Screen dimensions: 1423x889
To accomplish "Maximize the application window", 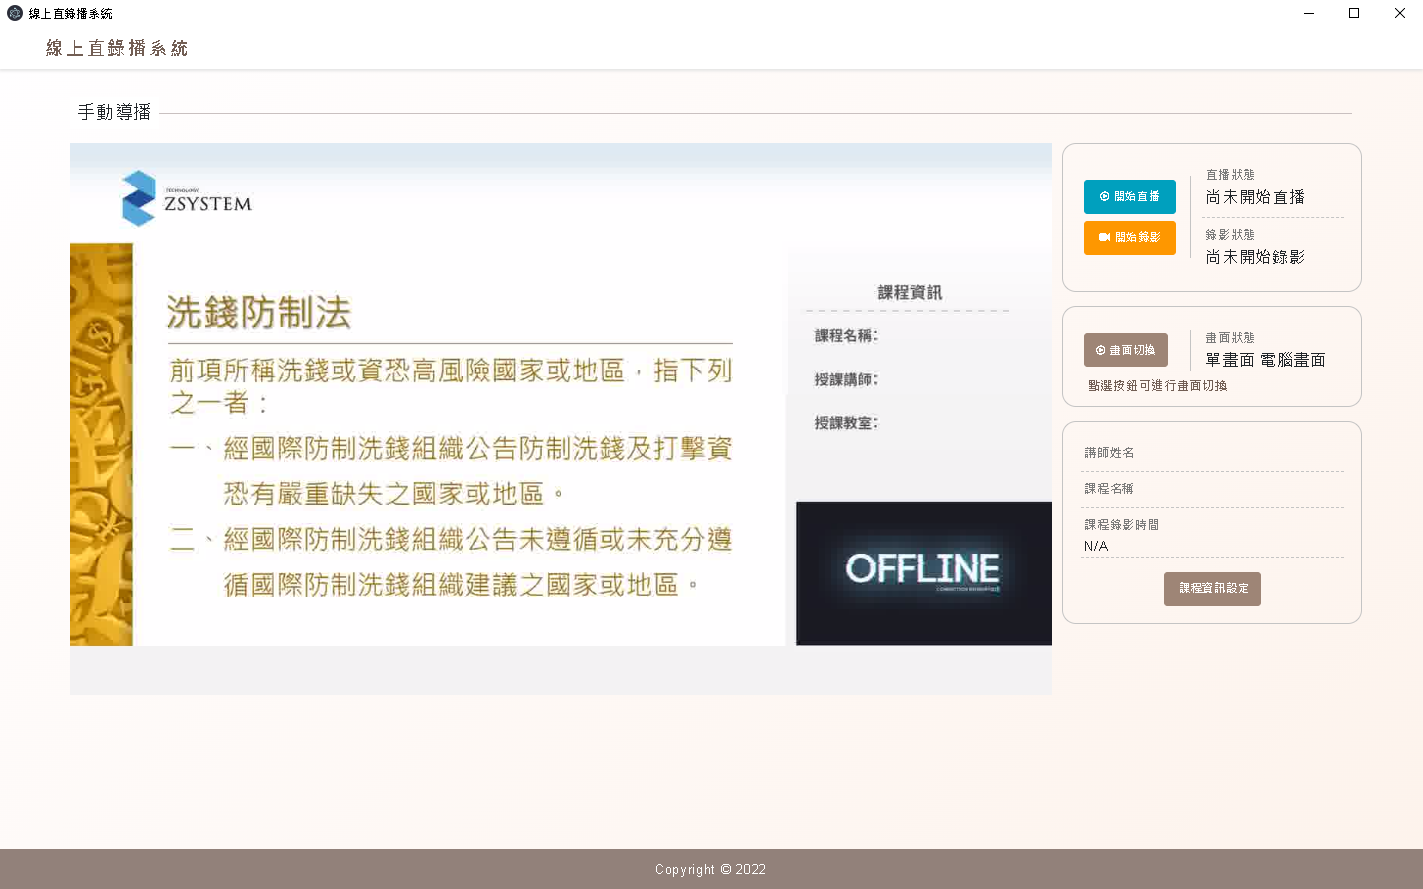I will coord(1354,13).
